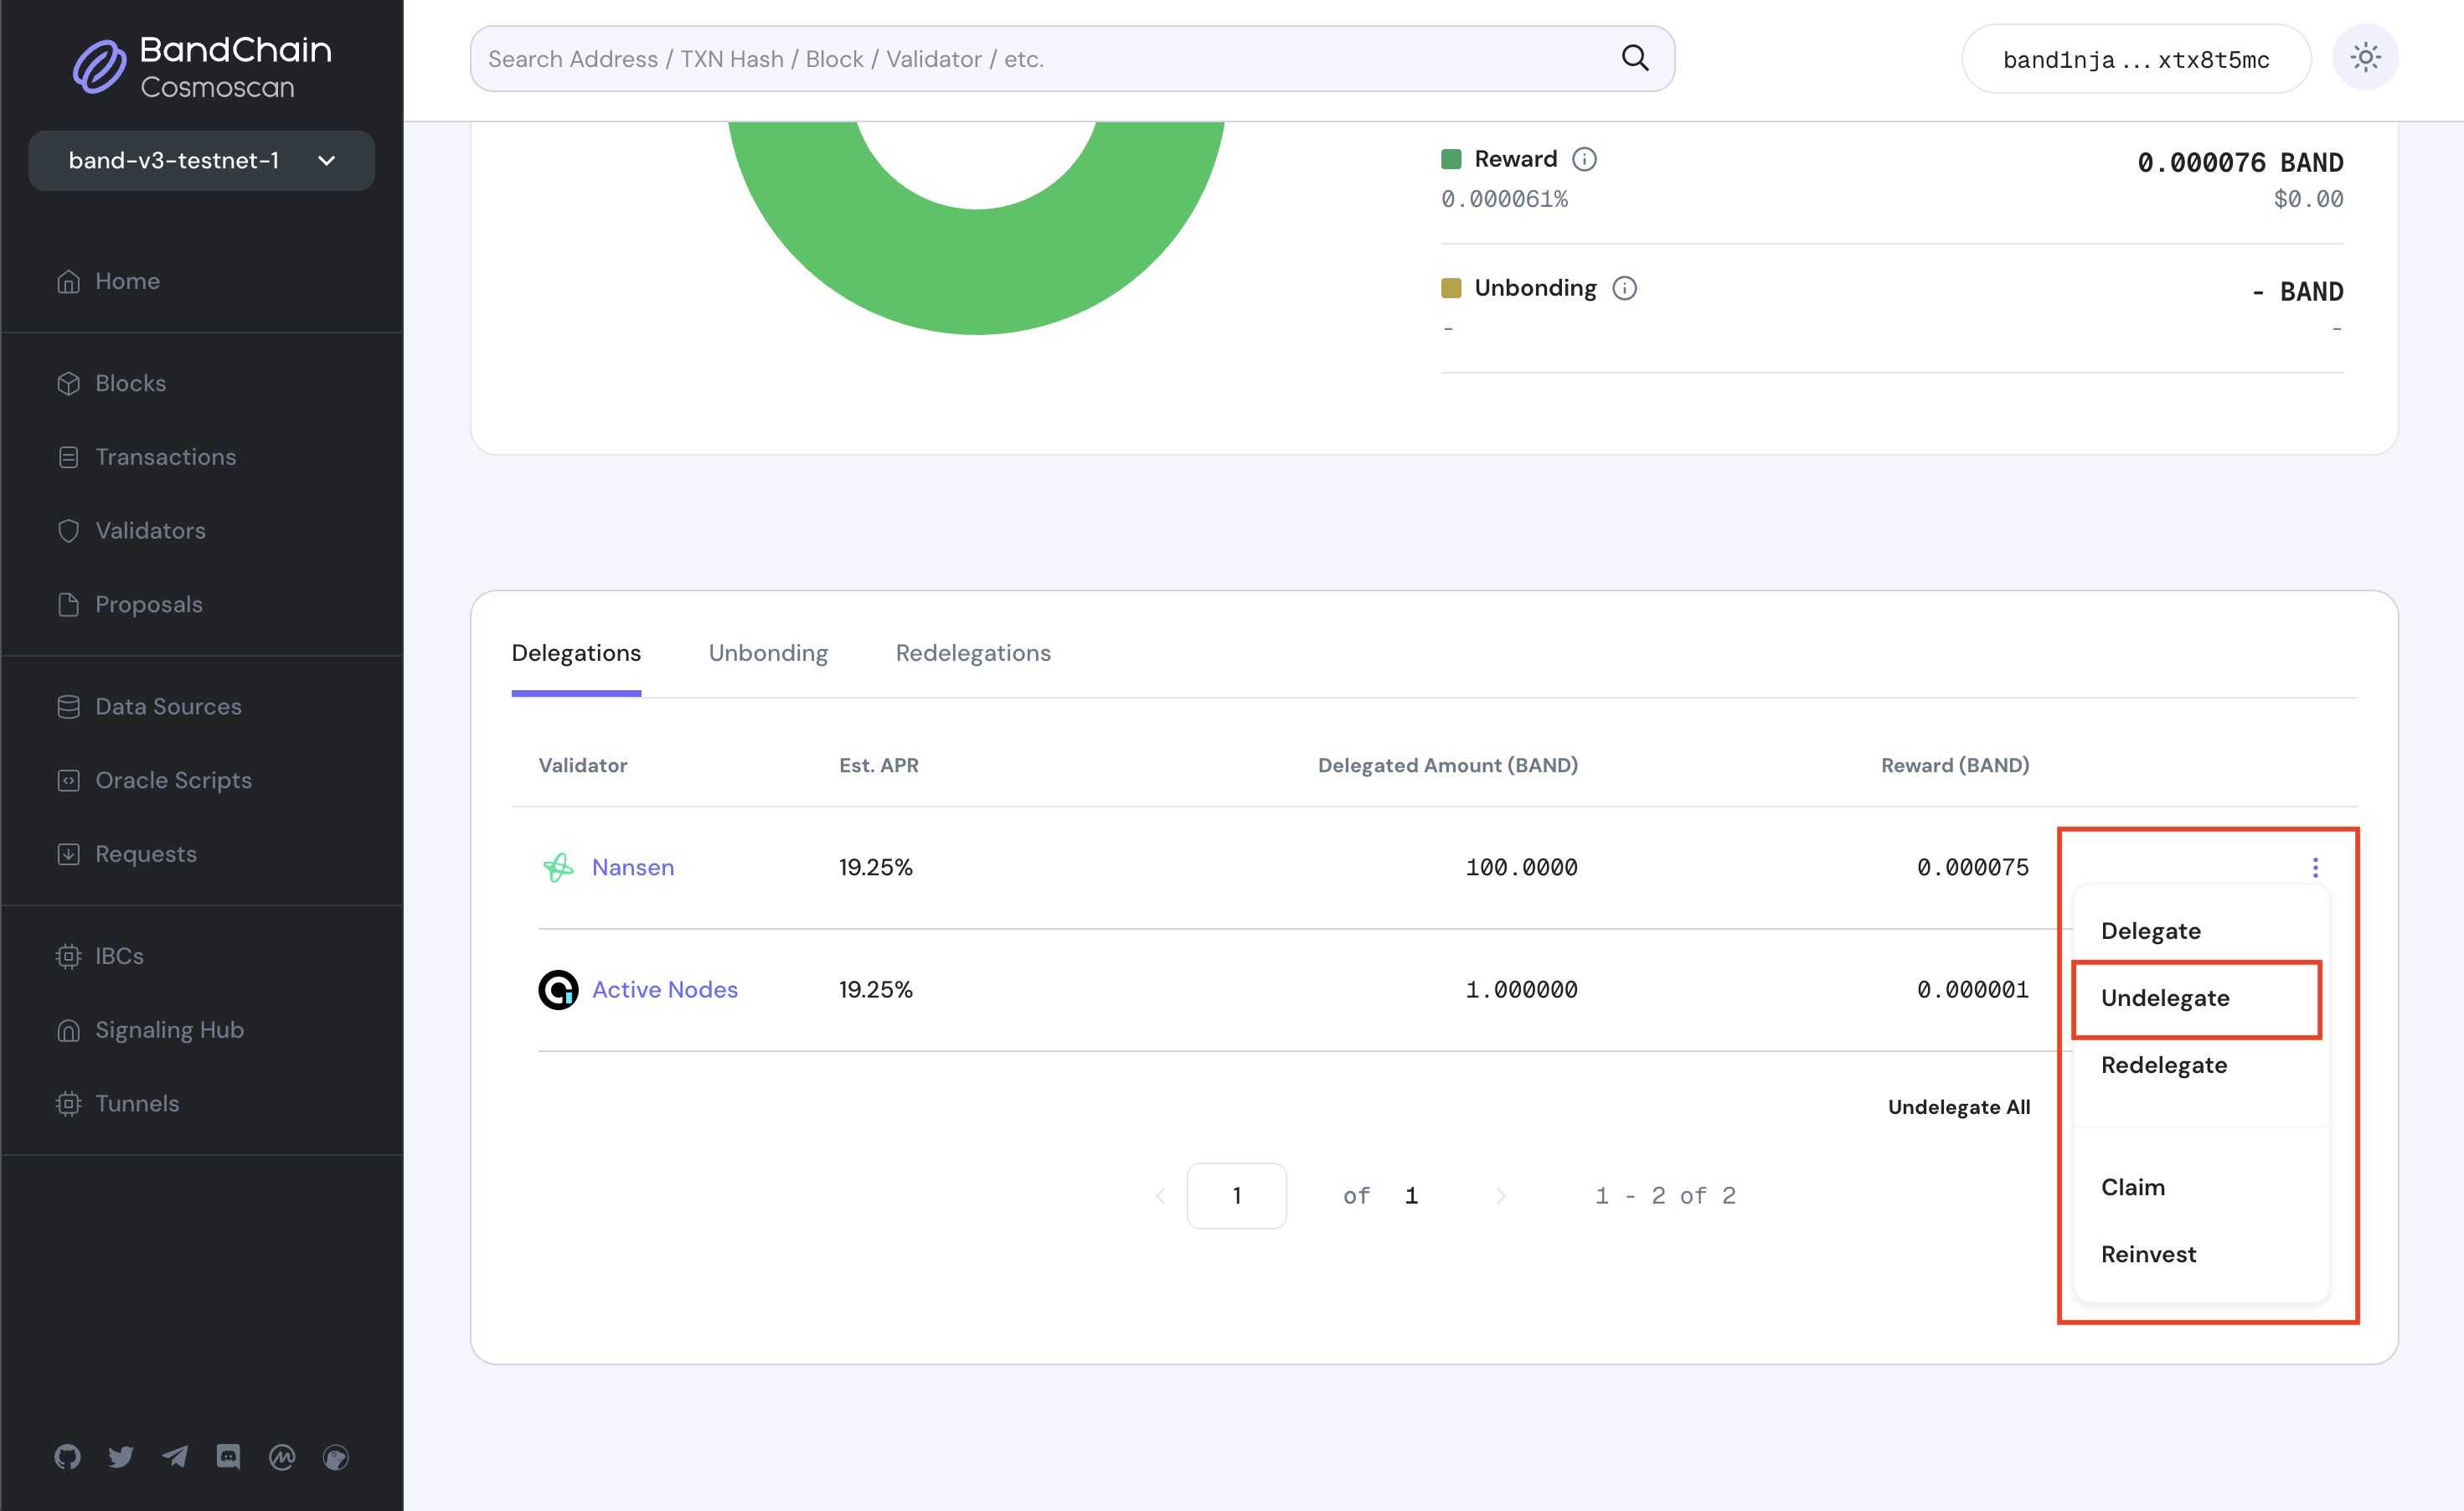Click the green Reward color swatch

point(1451,159)
